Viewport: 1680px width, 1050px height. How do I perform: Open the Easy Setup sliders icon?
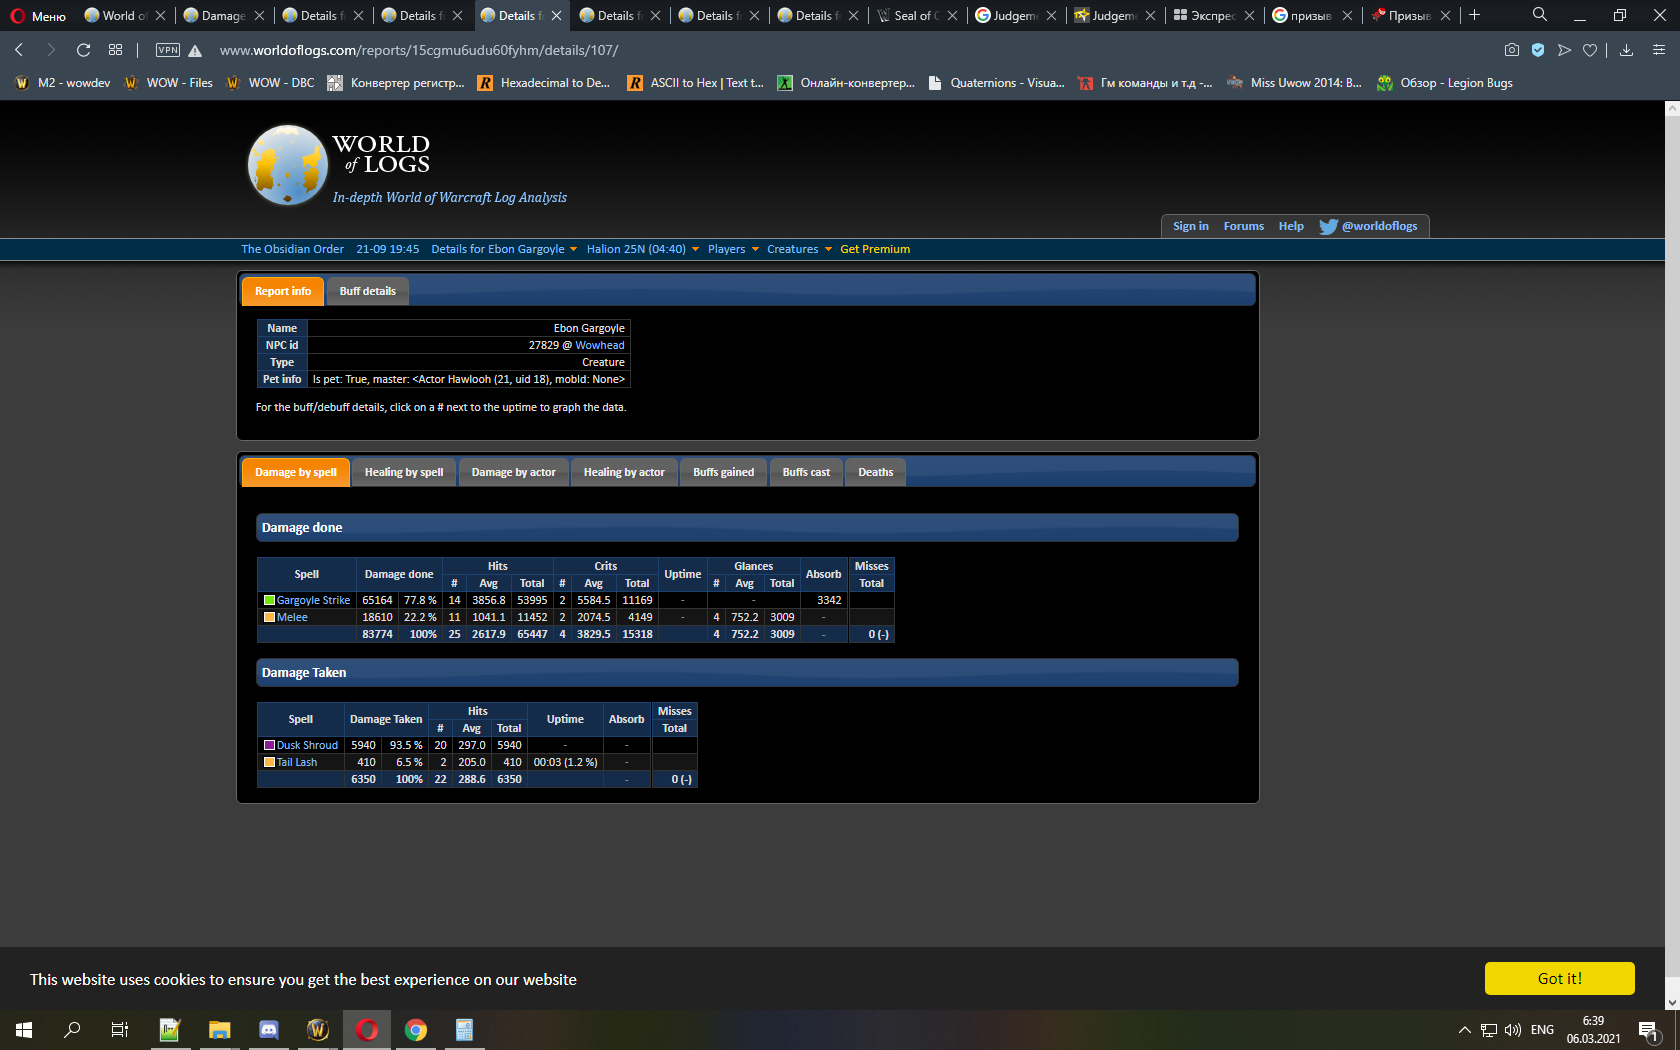coord(1659,50)
